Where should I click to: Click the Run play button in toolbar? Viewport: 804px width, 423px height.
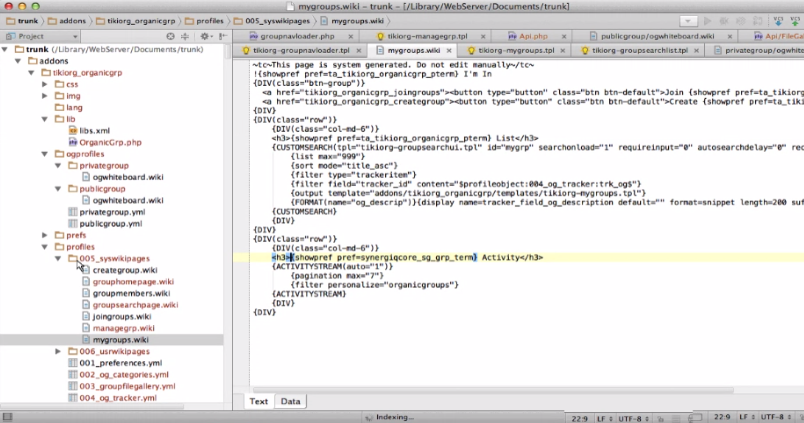click(708, 21)
